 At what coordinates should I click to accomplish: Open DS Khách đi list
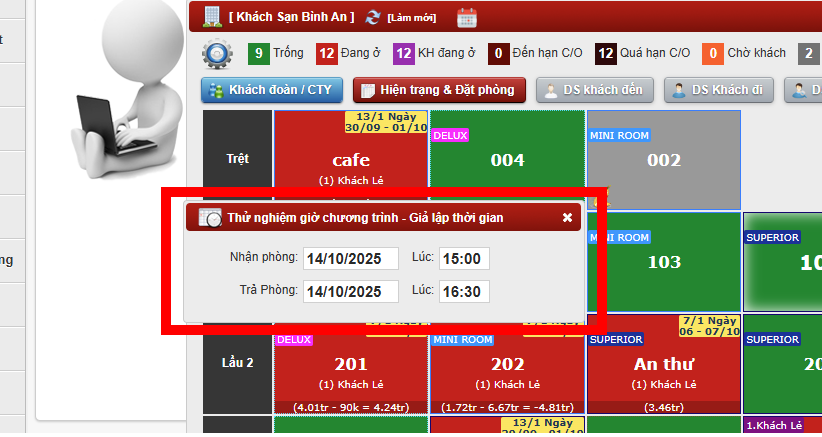click(x=719, y=90)
